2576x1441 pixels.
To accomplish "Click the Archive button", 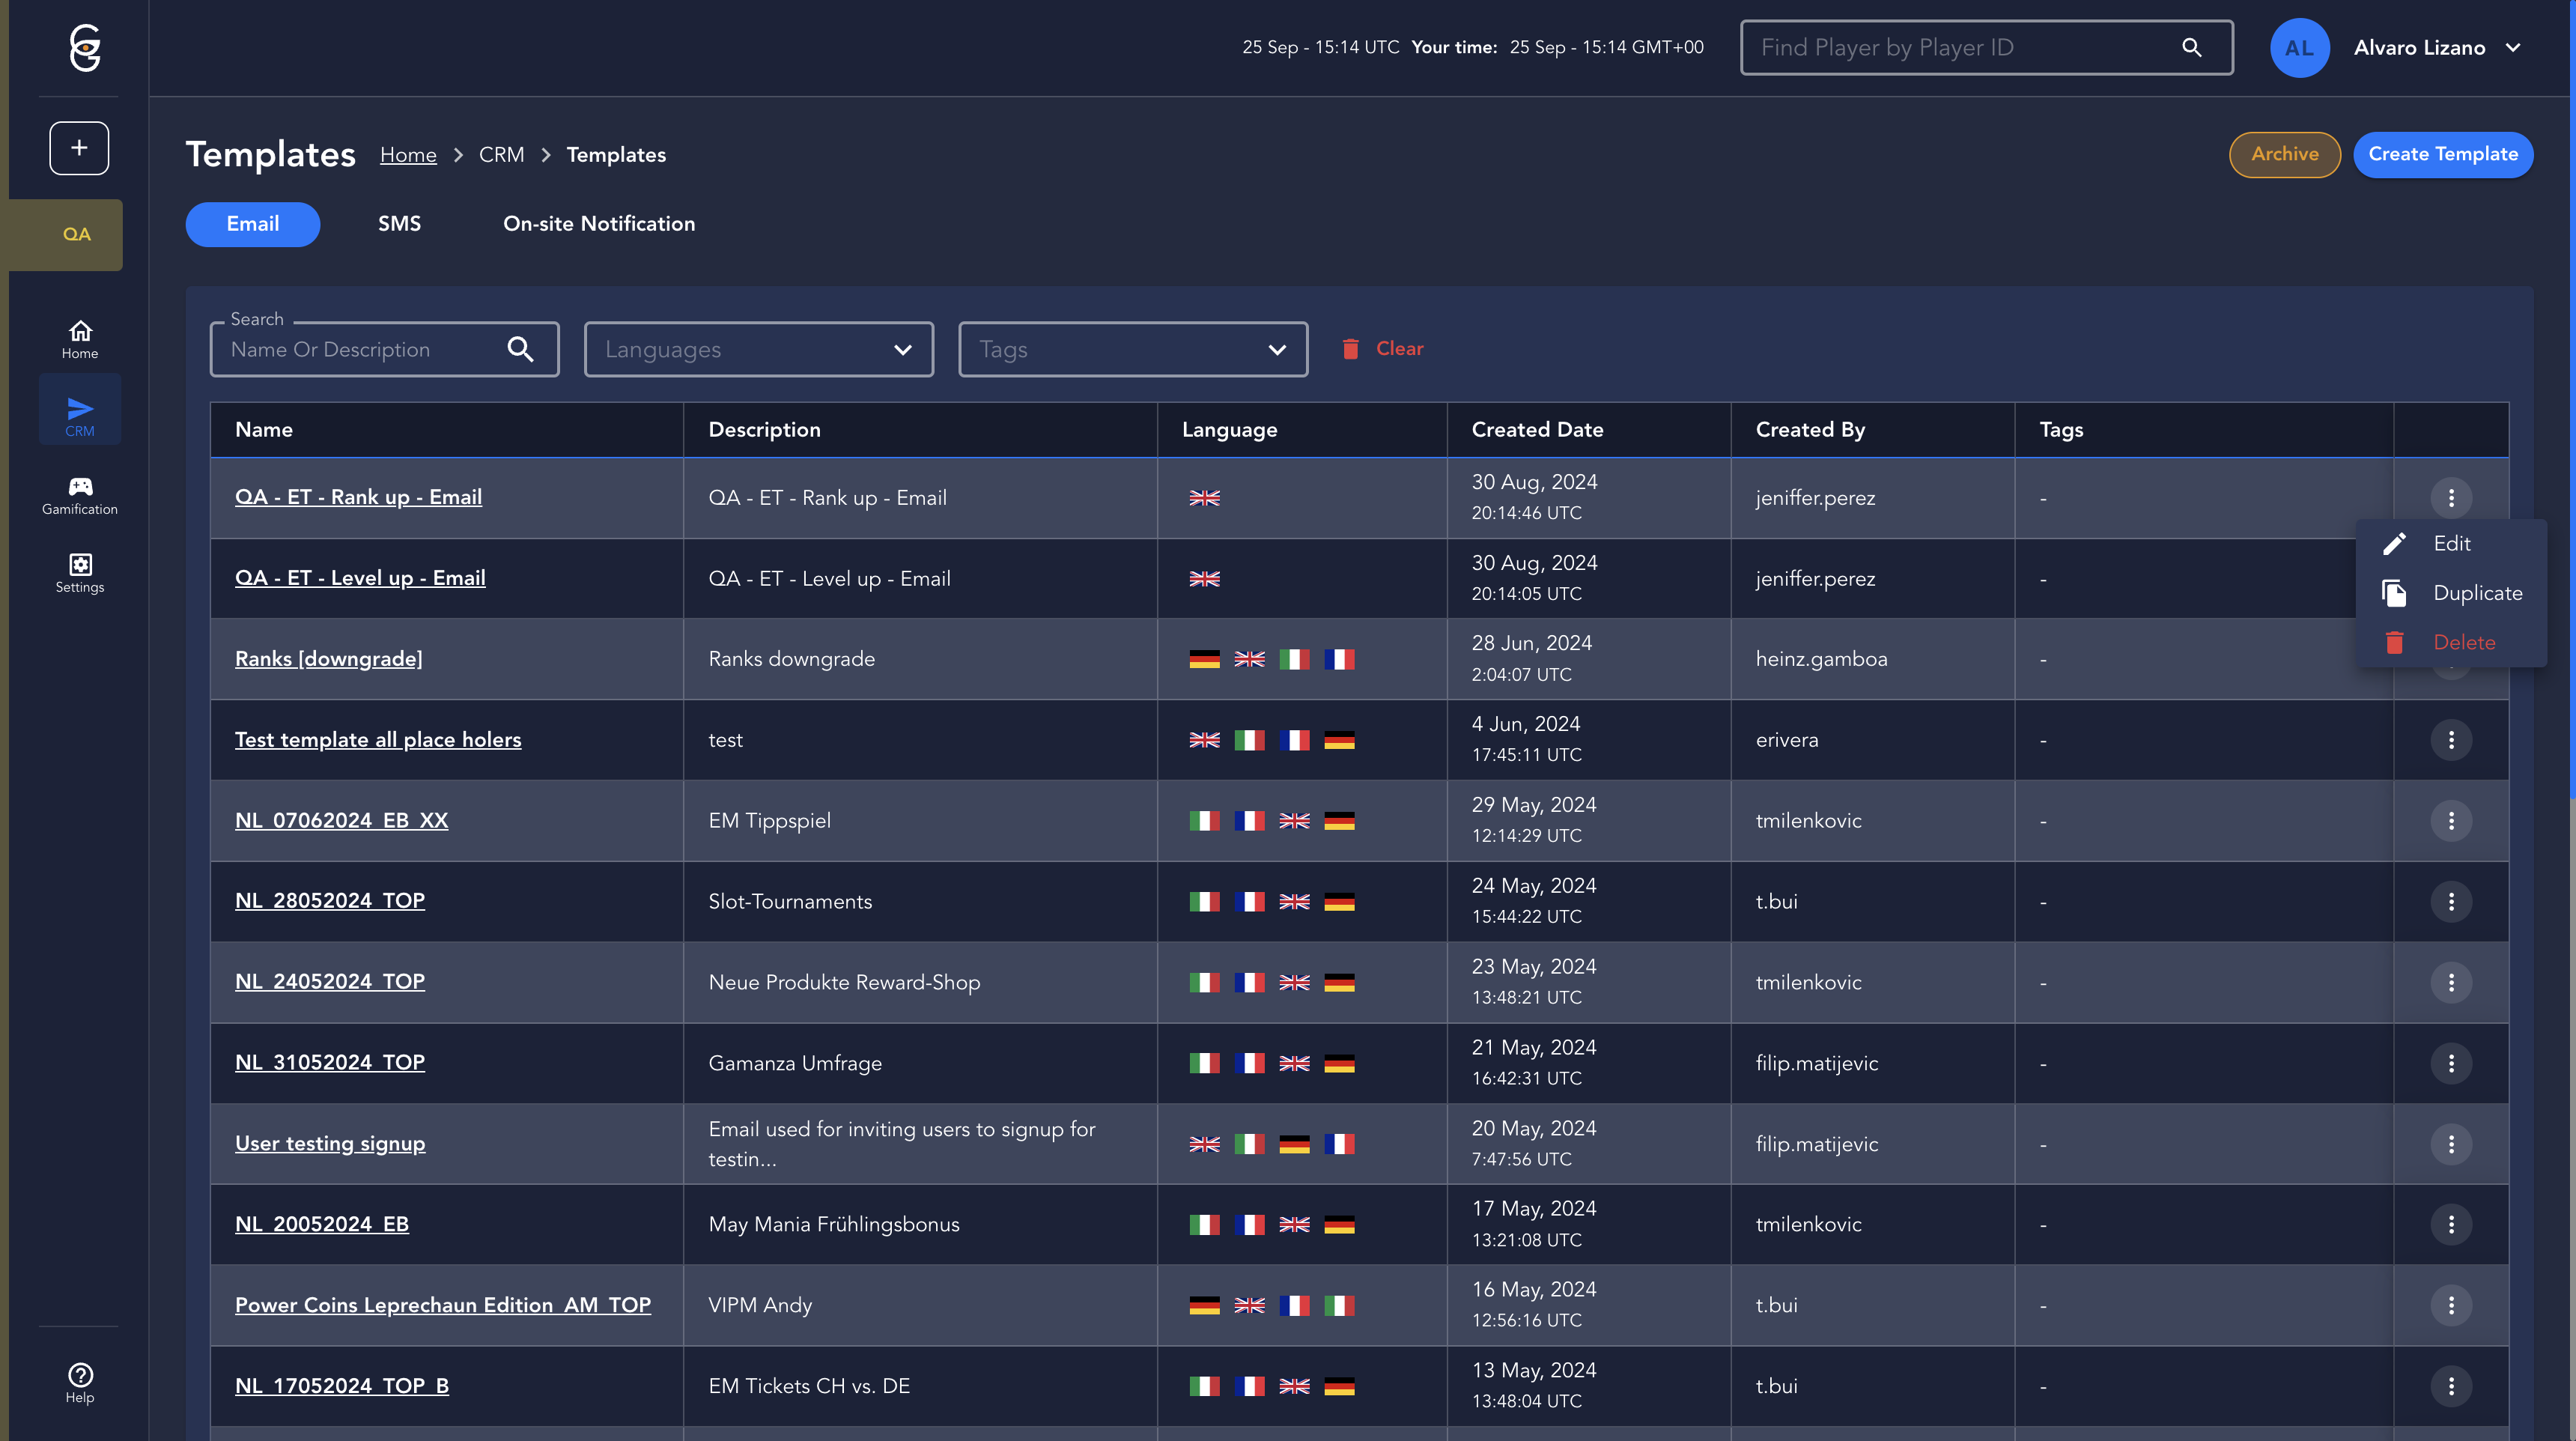I will [2284, 155].
